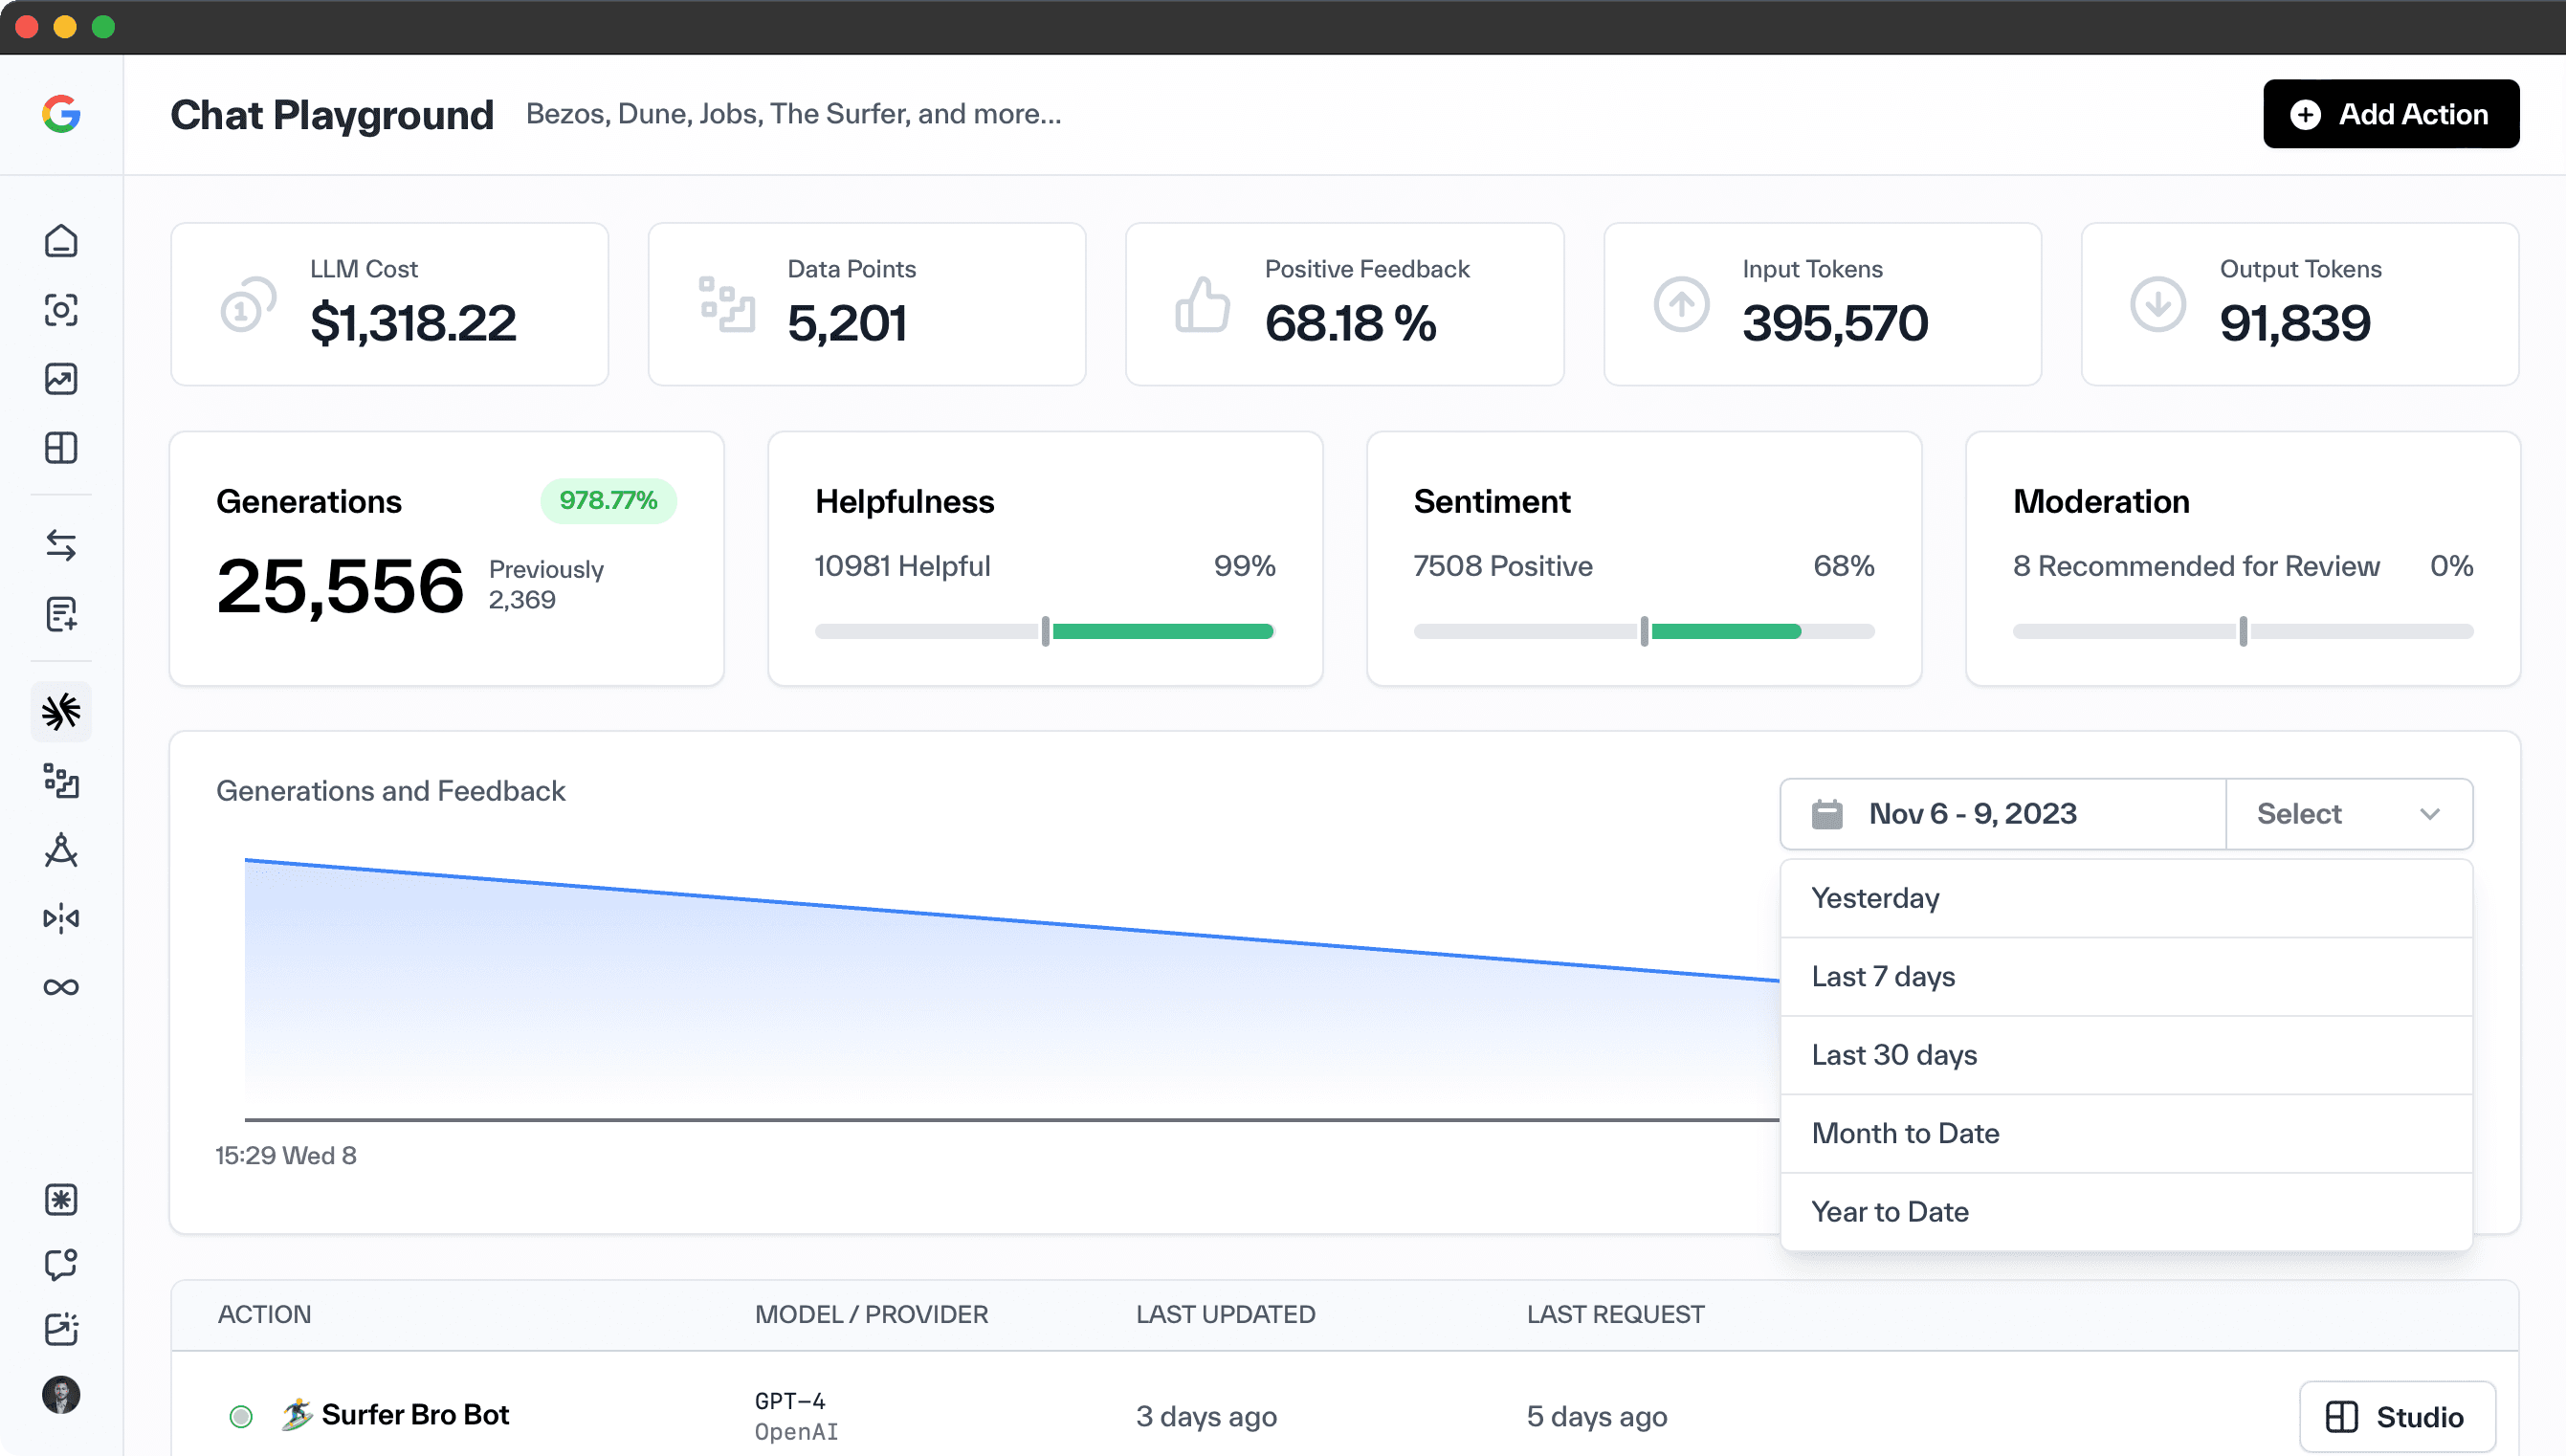The width and height of the screenshot is (2566, 1456).
Task: Select the layout panels icon in sidebar
Action: tap(61, 447)
